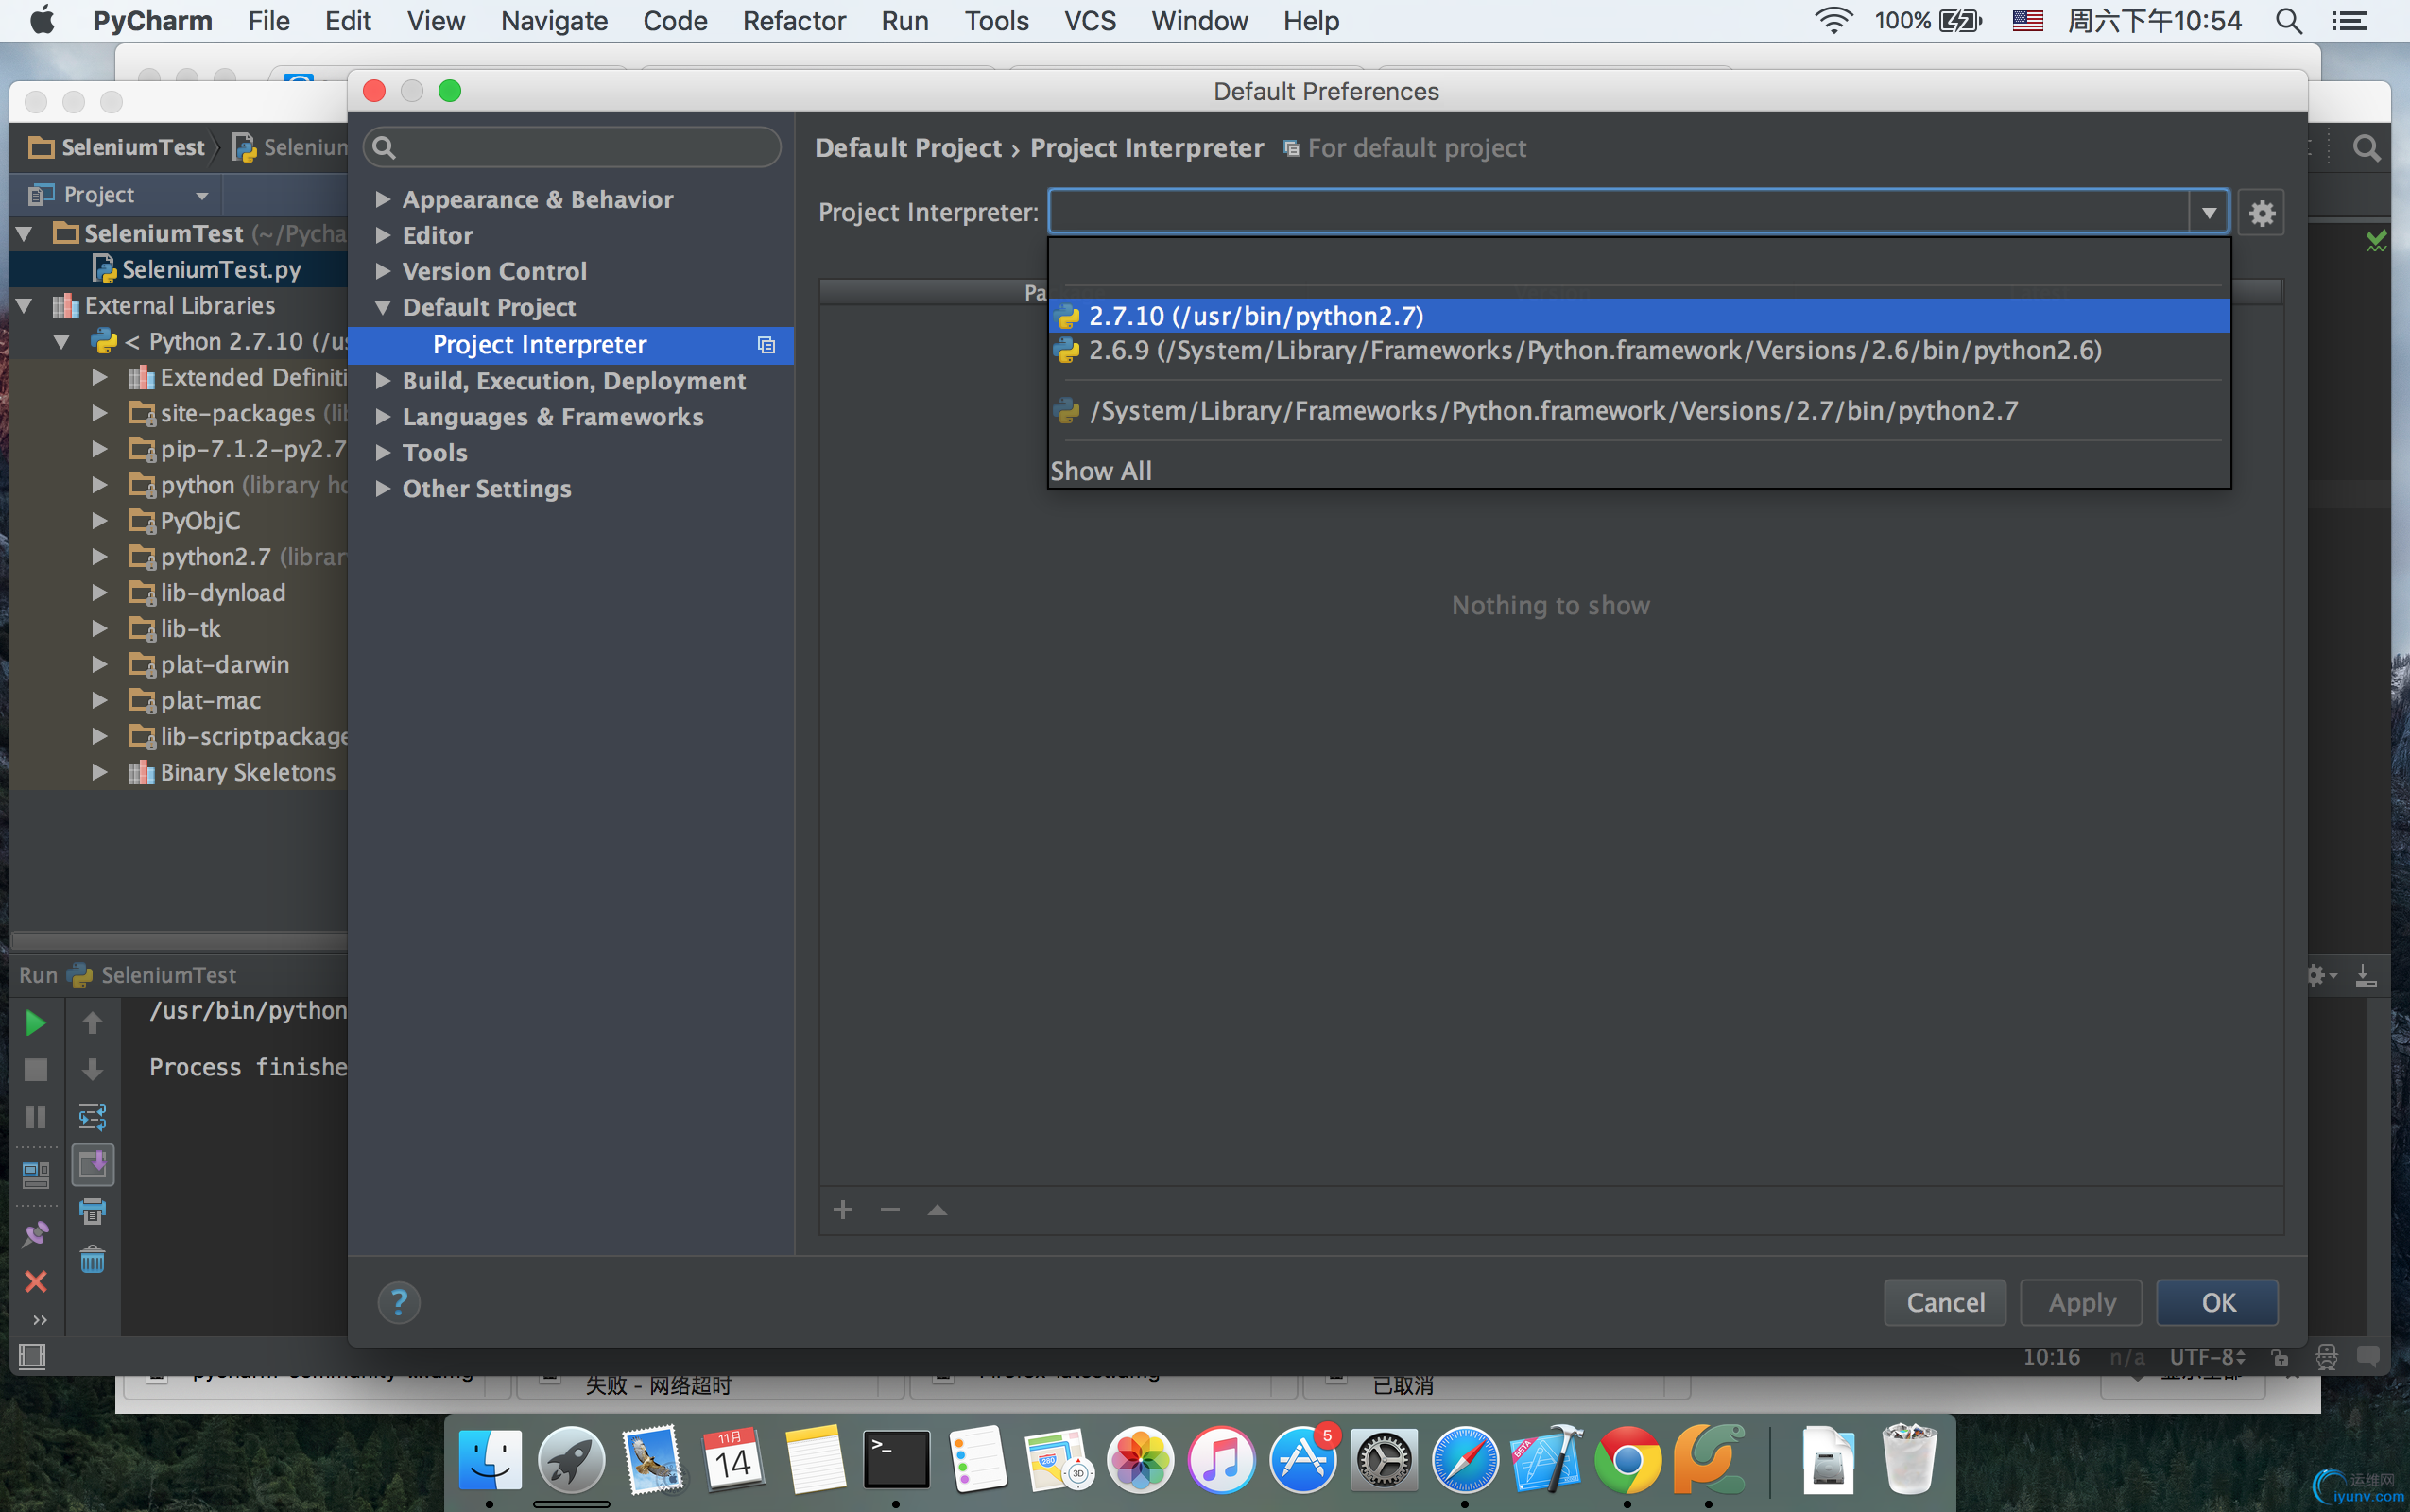Collapse Default Project section
The image size is (2410, 1512).
click(x=382, y=307)
